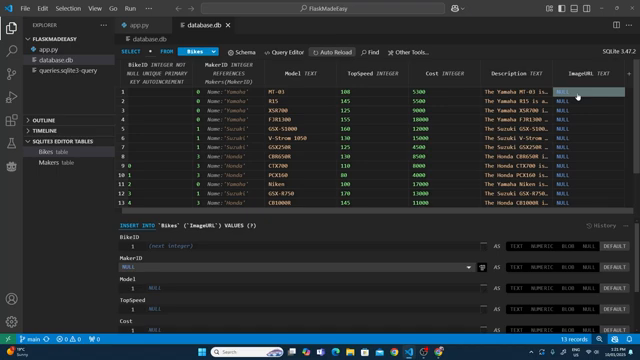
Task: Open the Copilot chat robot icon in activity bar
Action: [x=11, y=166]
